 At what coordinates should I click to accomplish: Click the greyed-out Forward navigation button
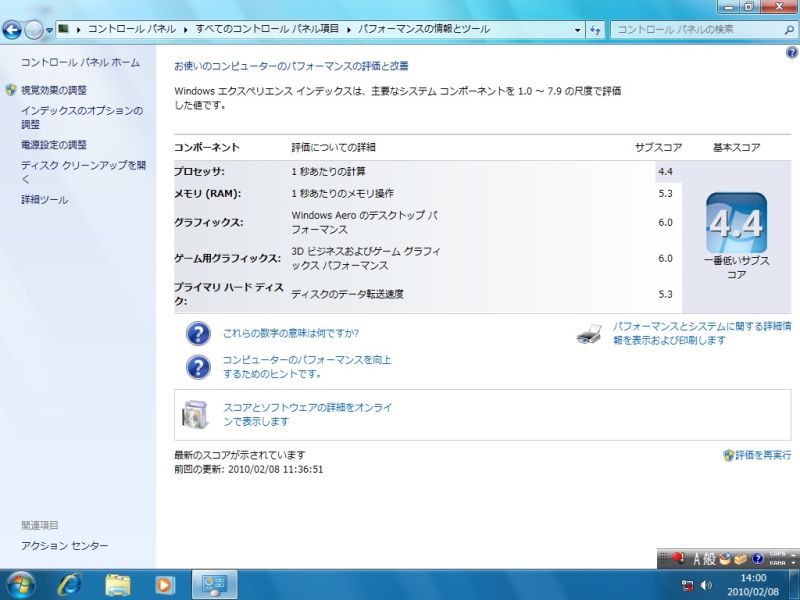(34, 30)
